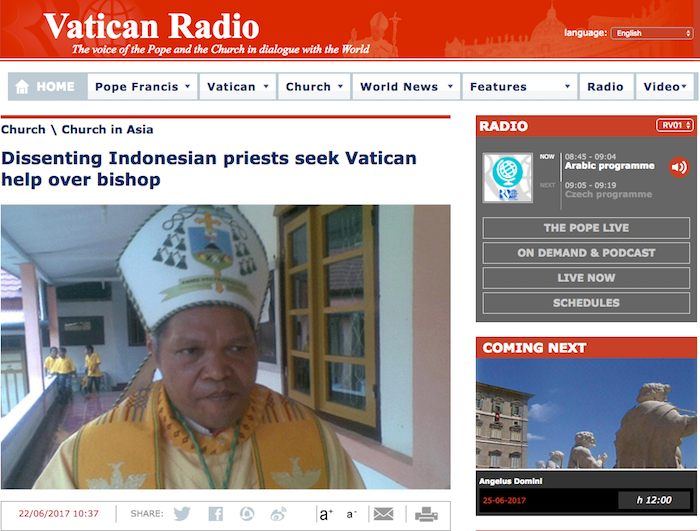Click the Coming Next Vatican image
700x531 pixels.
[586, 414]
